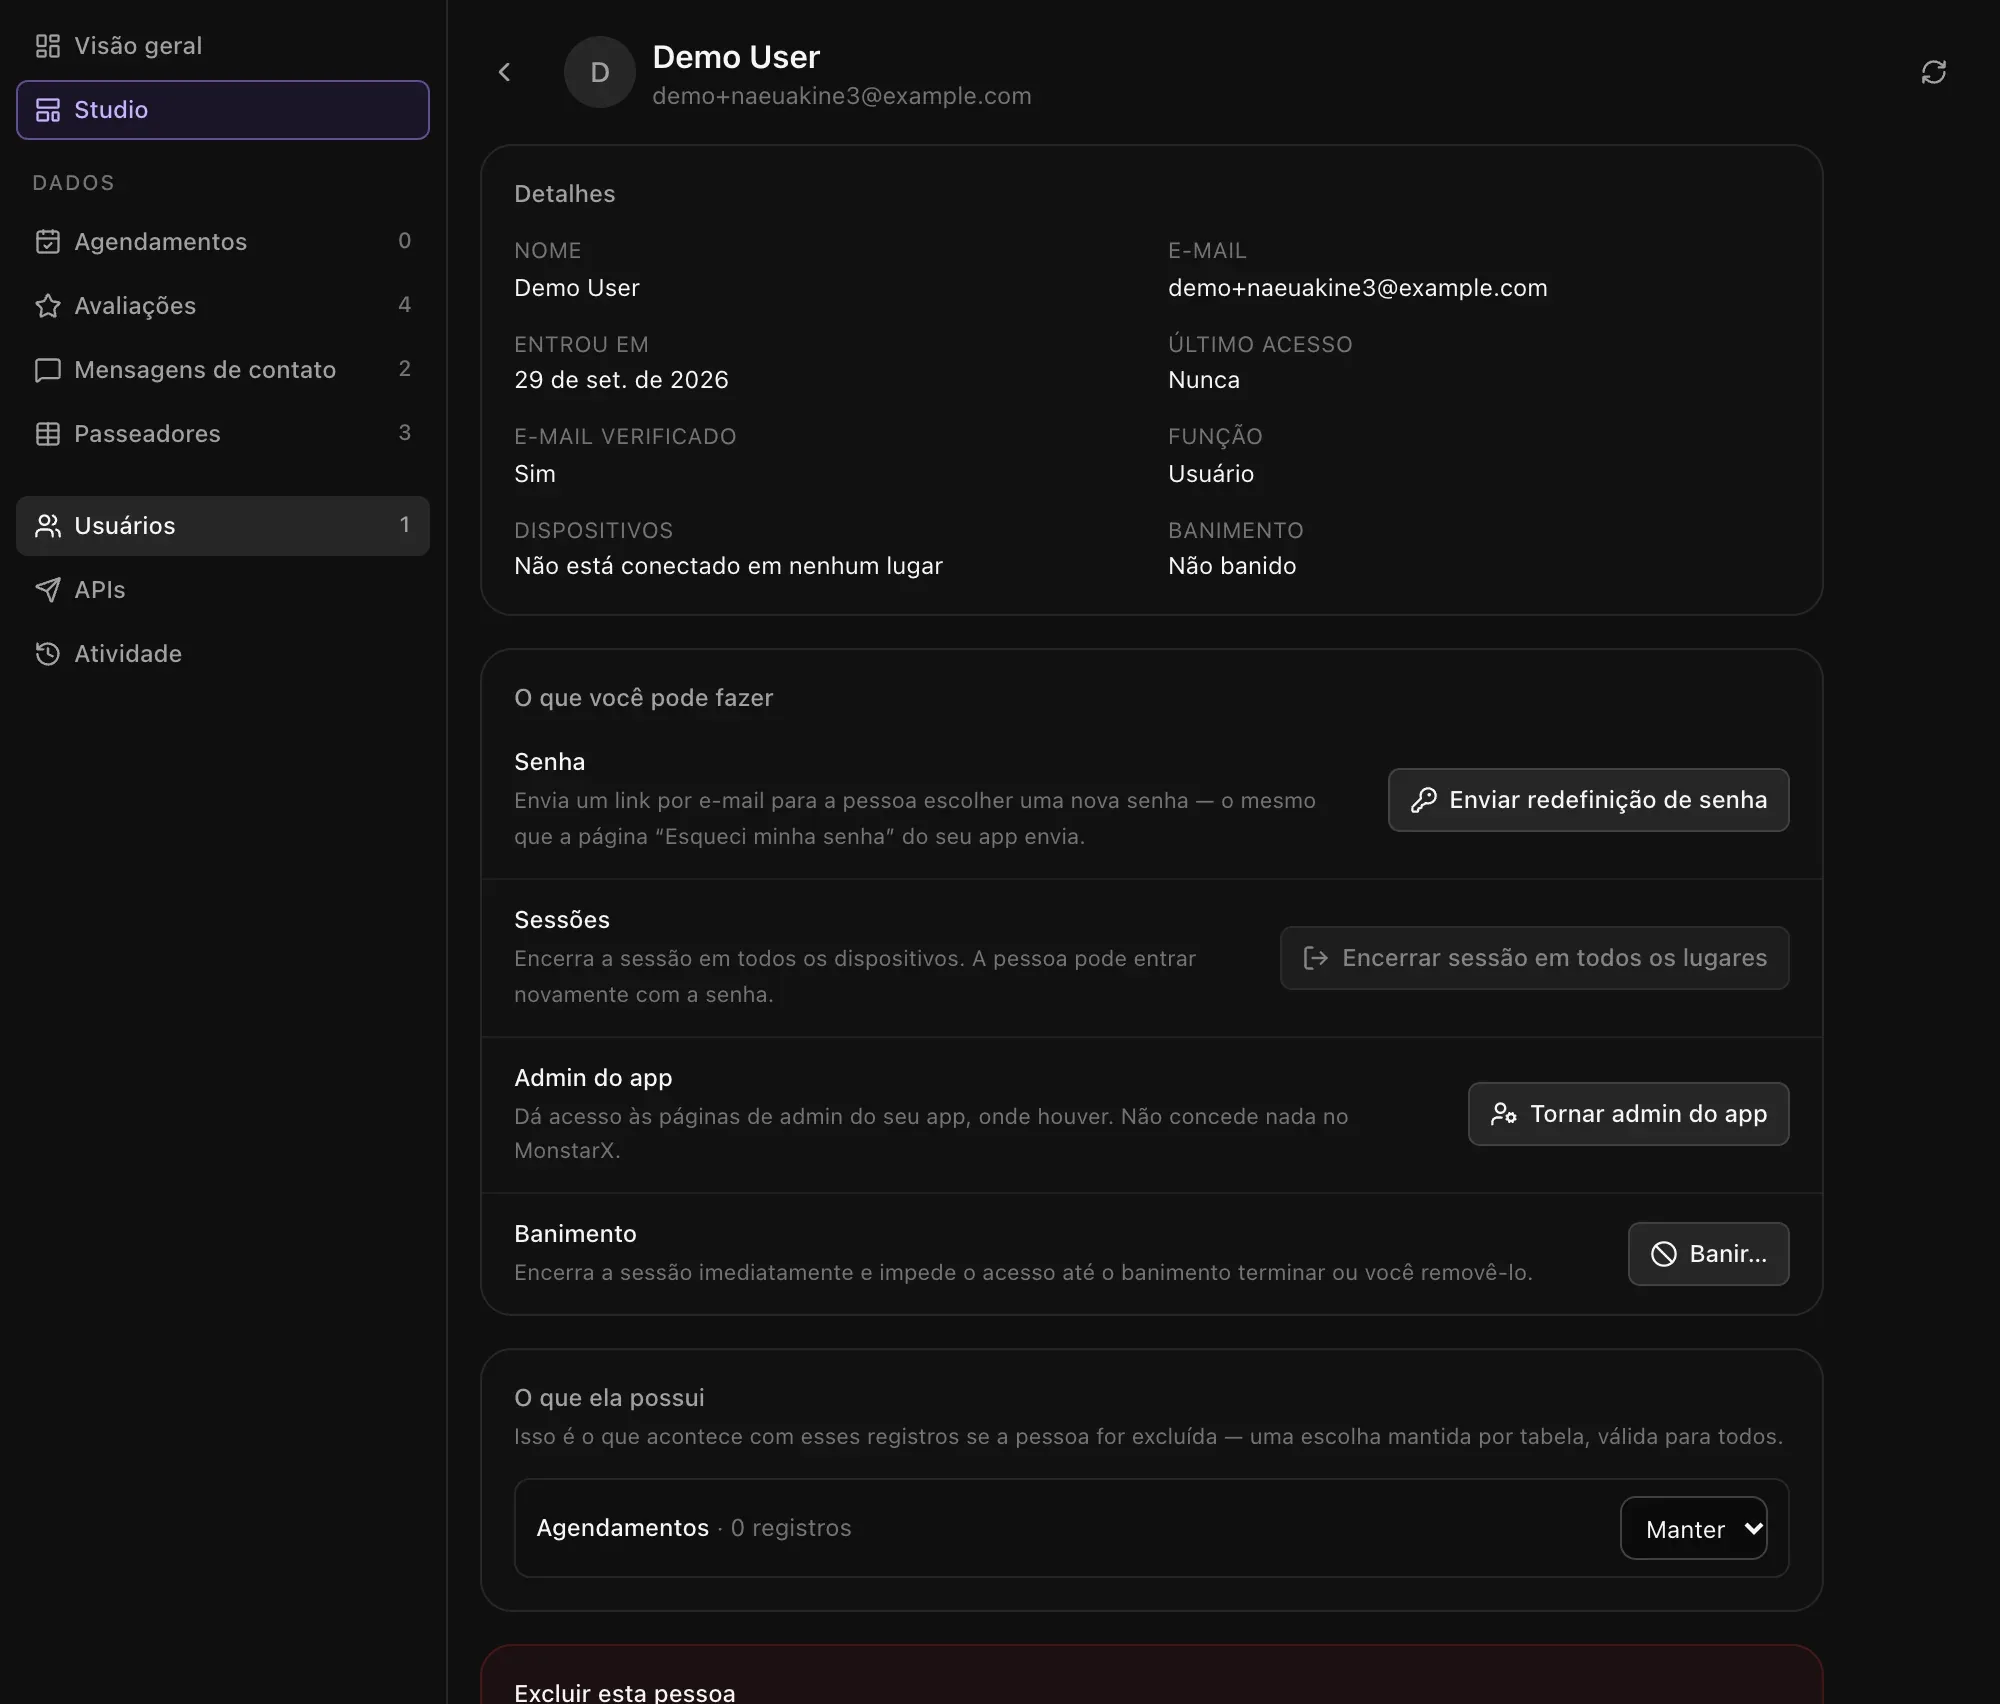
Task: Click Tornar admin do app button
Action: tap(1628, 1114)
